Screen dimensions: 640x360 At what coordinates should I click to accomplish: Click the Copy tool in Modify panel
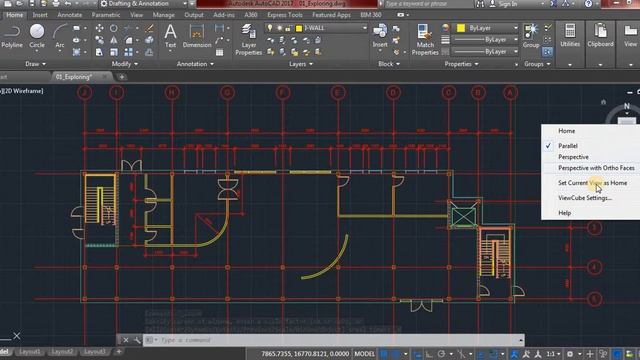click(x=99, y=40)
